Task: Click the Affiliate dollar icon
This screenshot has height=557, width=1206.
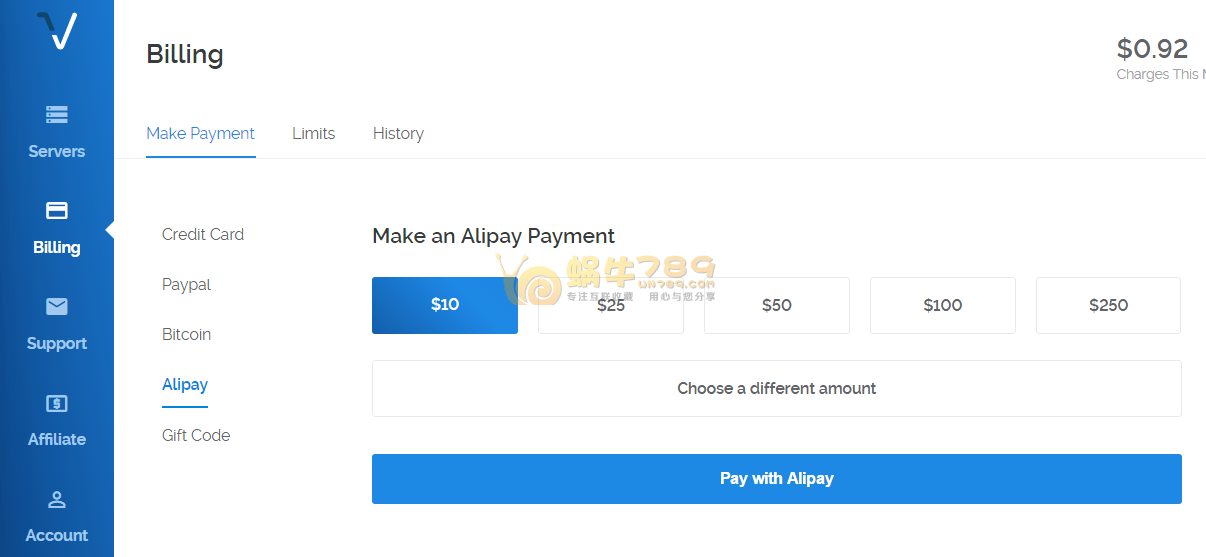Action: [x=57, y=403]
